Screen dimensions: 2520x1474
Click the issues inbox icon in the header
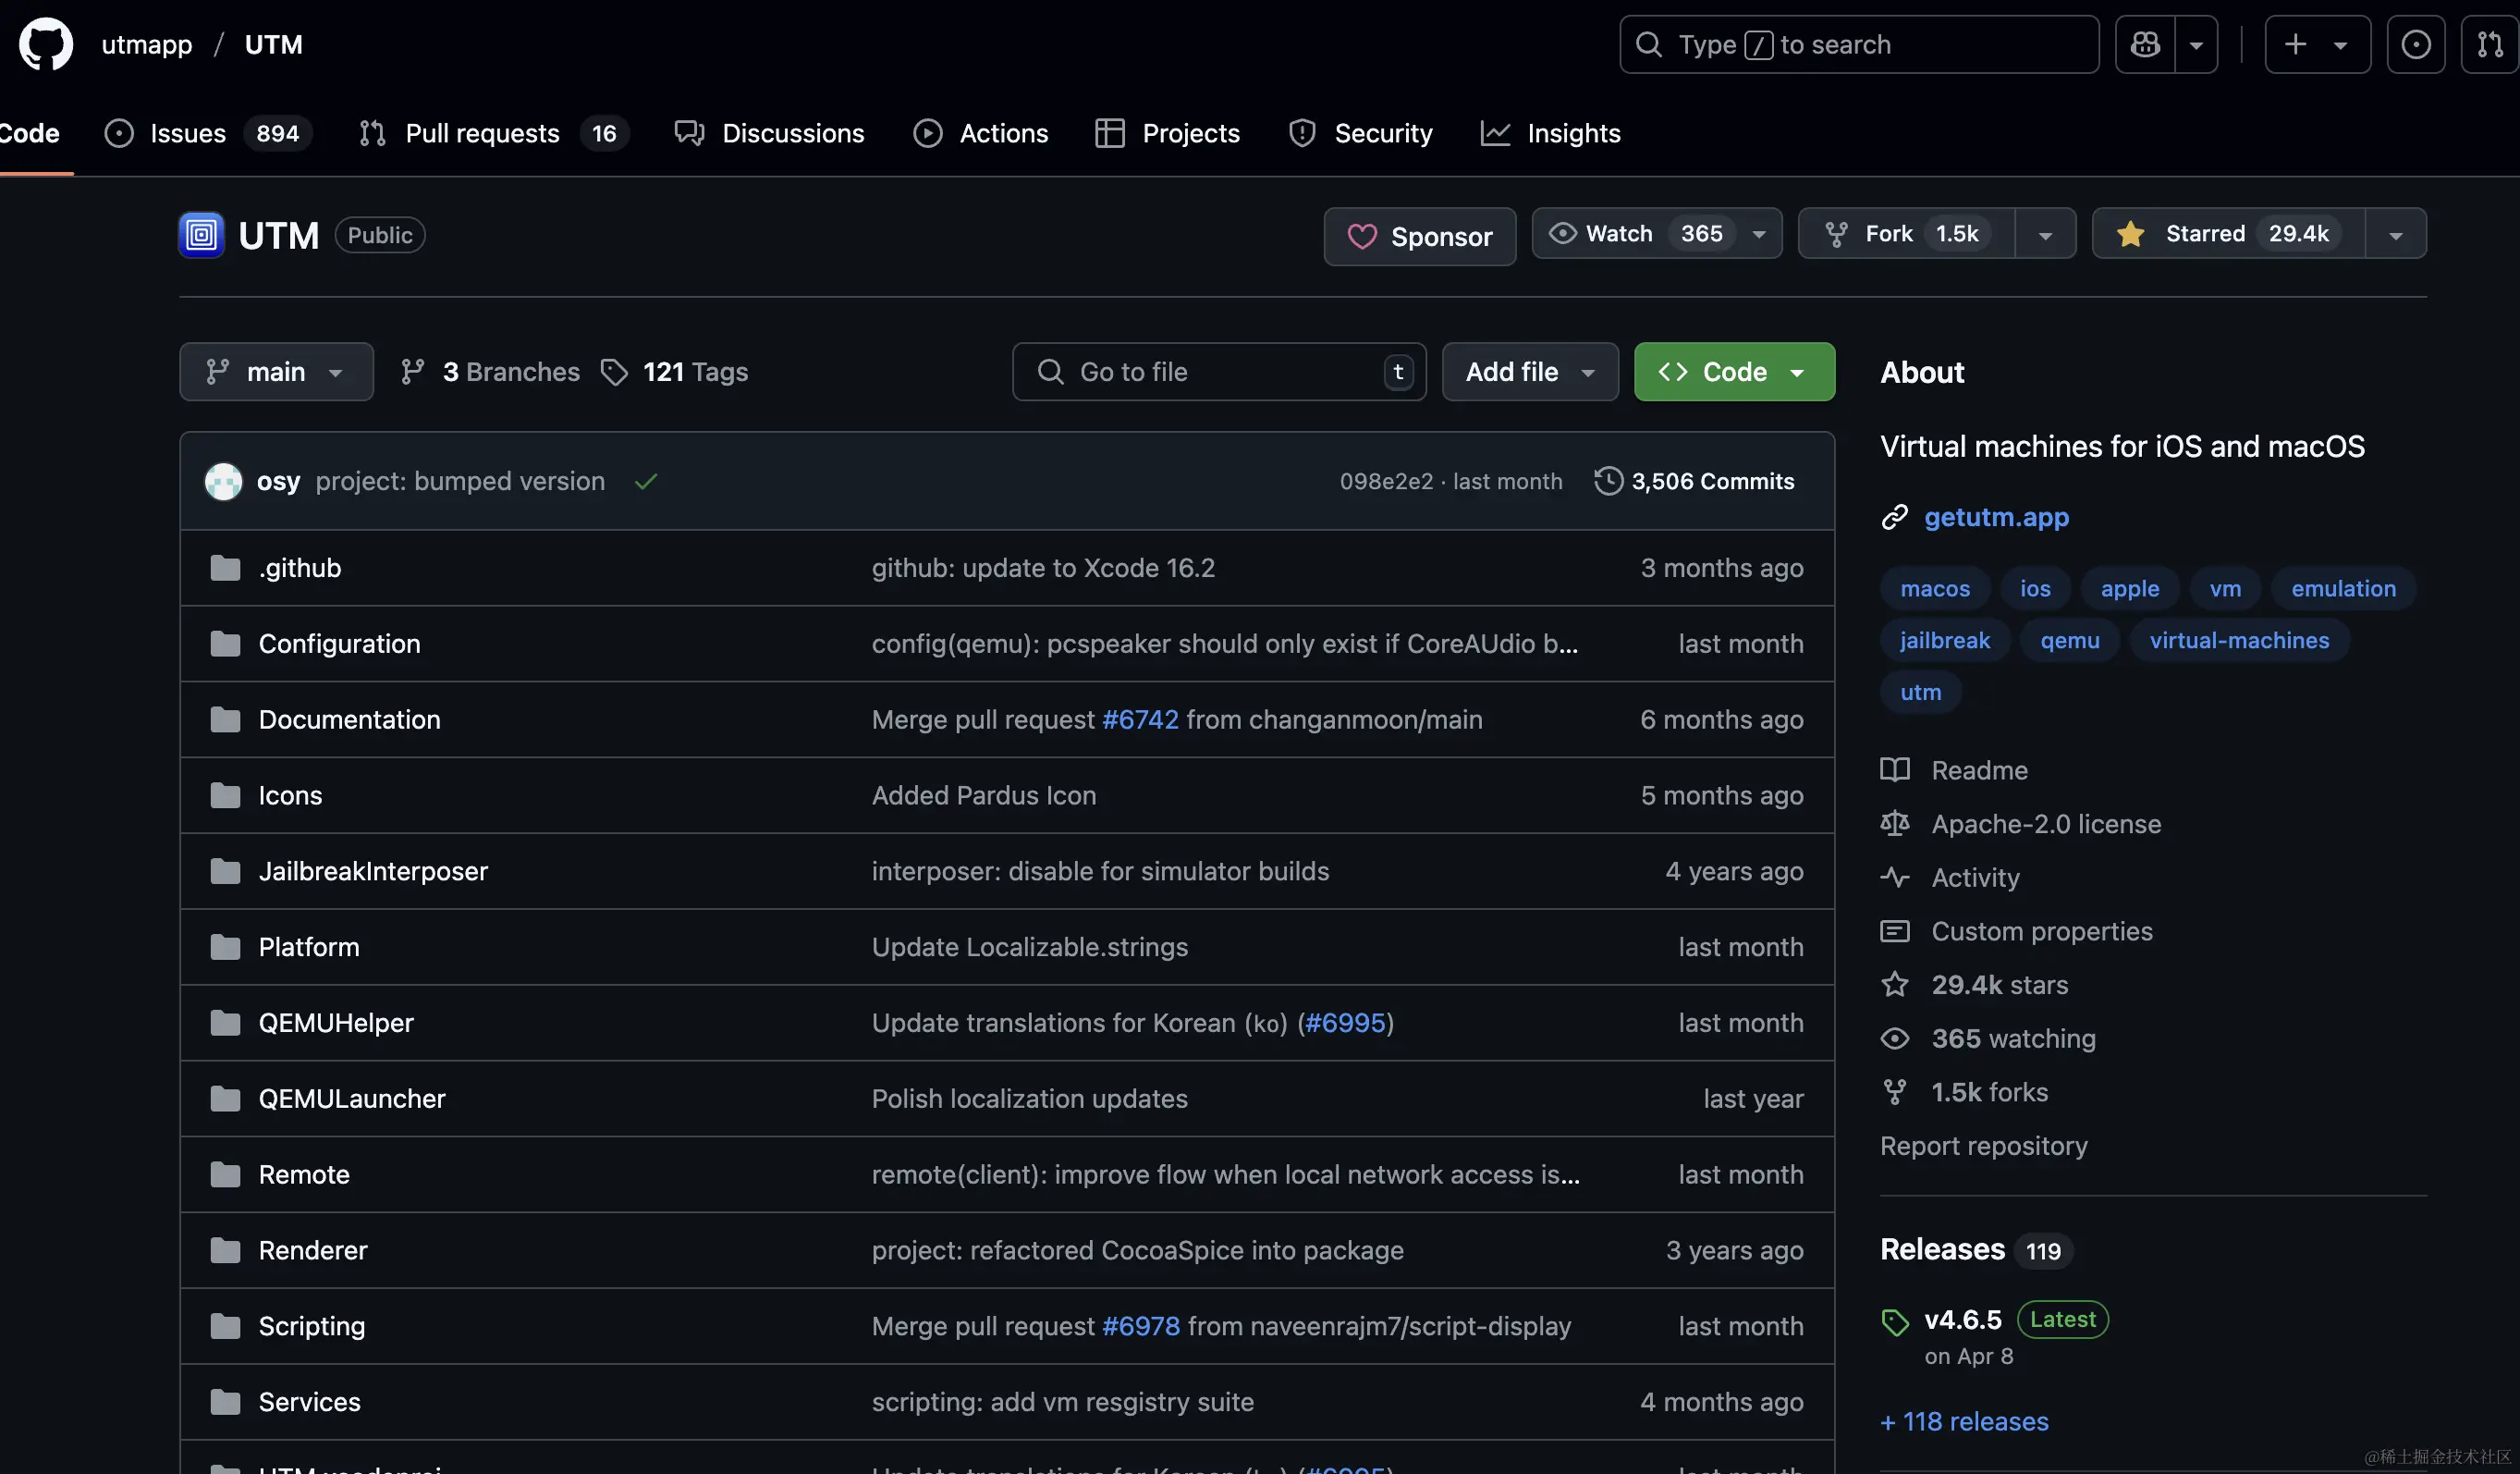tap(2415, 44)
